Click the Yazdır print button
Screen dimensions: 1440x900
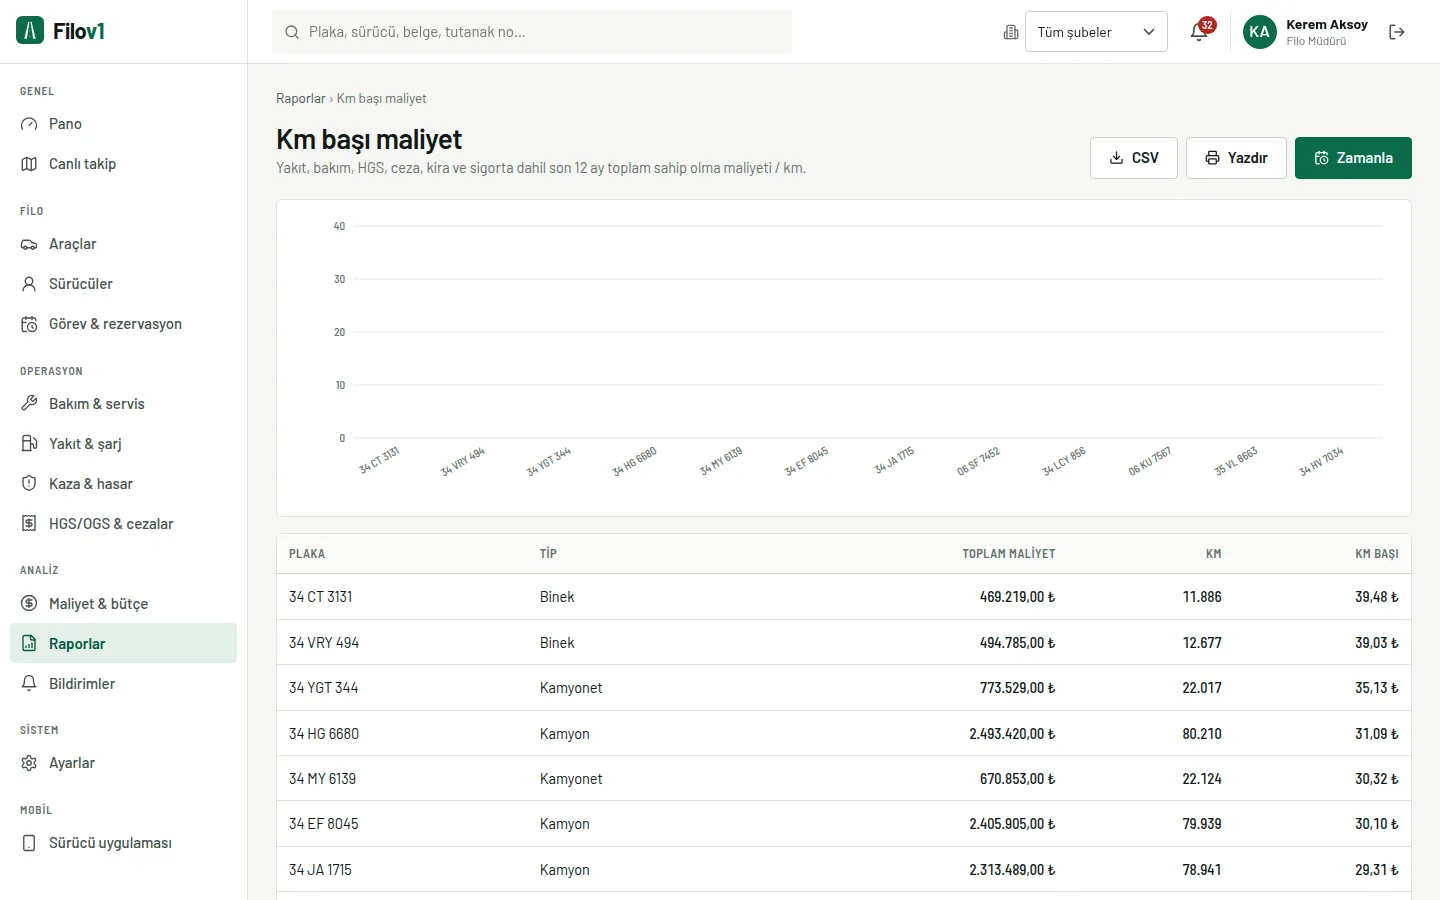1236,158
